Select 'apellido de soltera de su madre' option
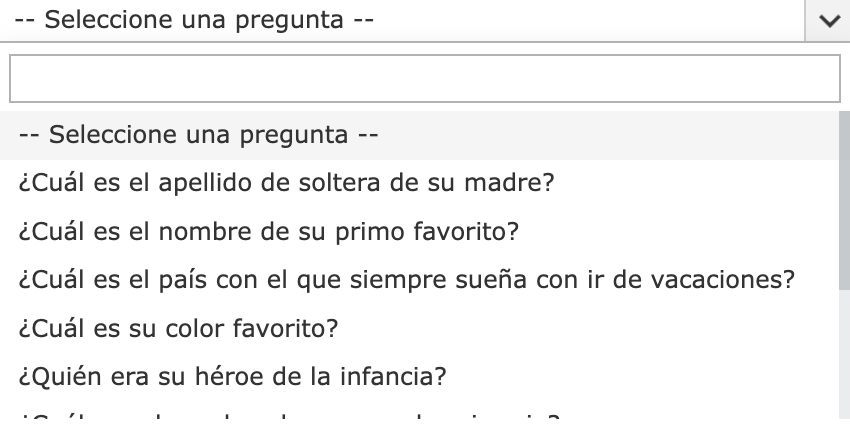 click(x=287, y=184)
